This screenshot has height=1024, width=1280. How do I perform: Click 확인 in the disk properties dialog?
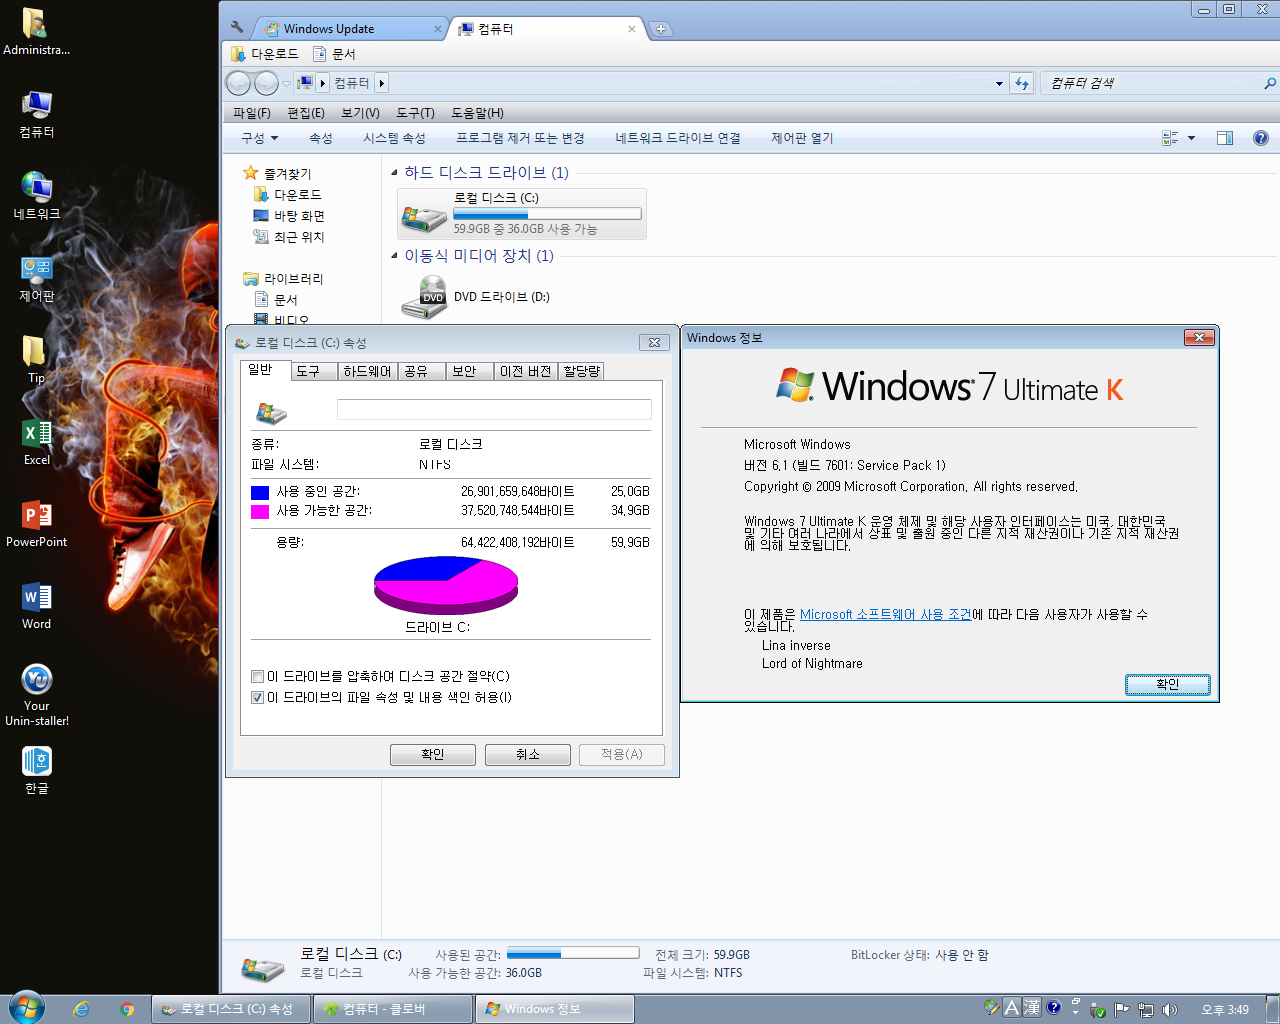(x=433, y=755)
